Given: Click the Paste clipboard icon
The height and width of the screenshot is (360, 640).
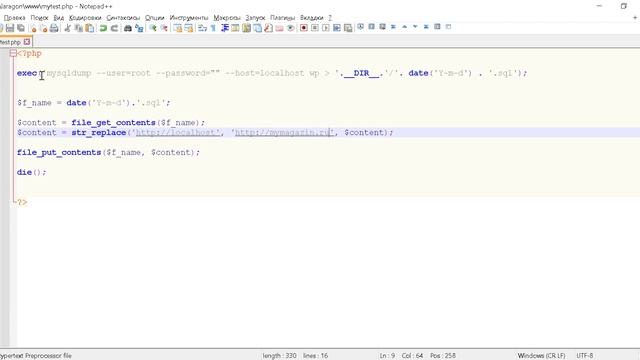Looking at the screenshot, I should (x=89, y=28).
